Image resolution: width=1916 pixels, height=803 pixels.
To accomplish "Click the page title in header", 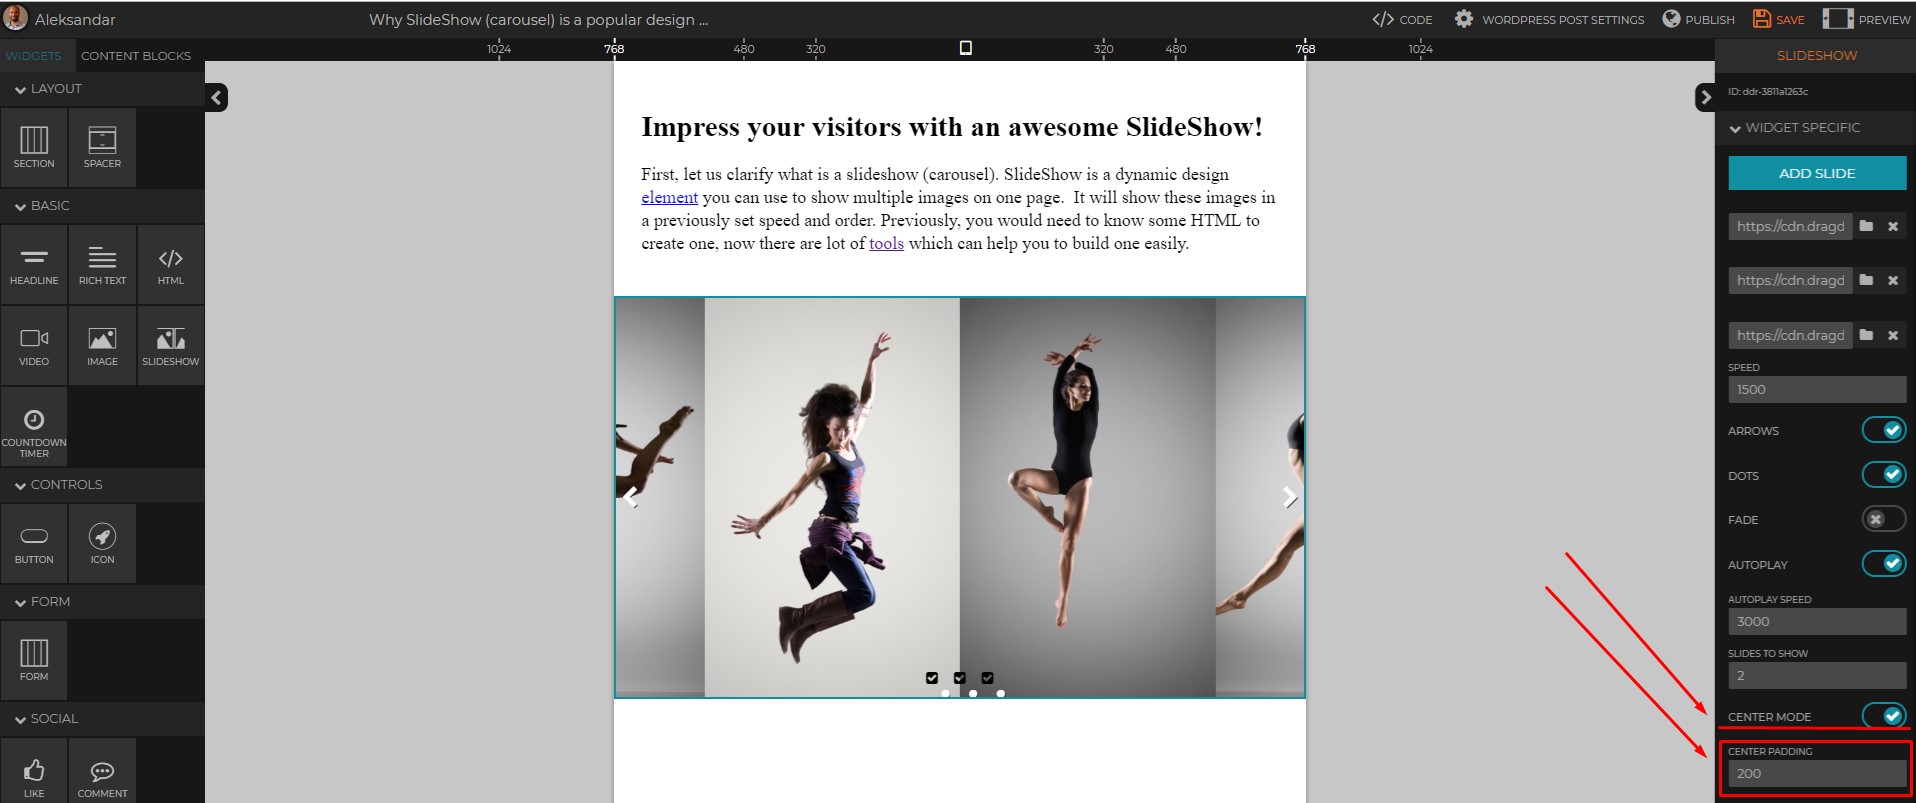I will (539, 19).
